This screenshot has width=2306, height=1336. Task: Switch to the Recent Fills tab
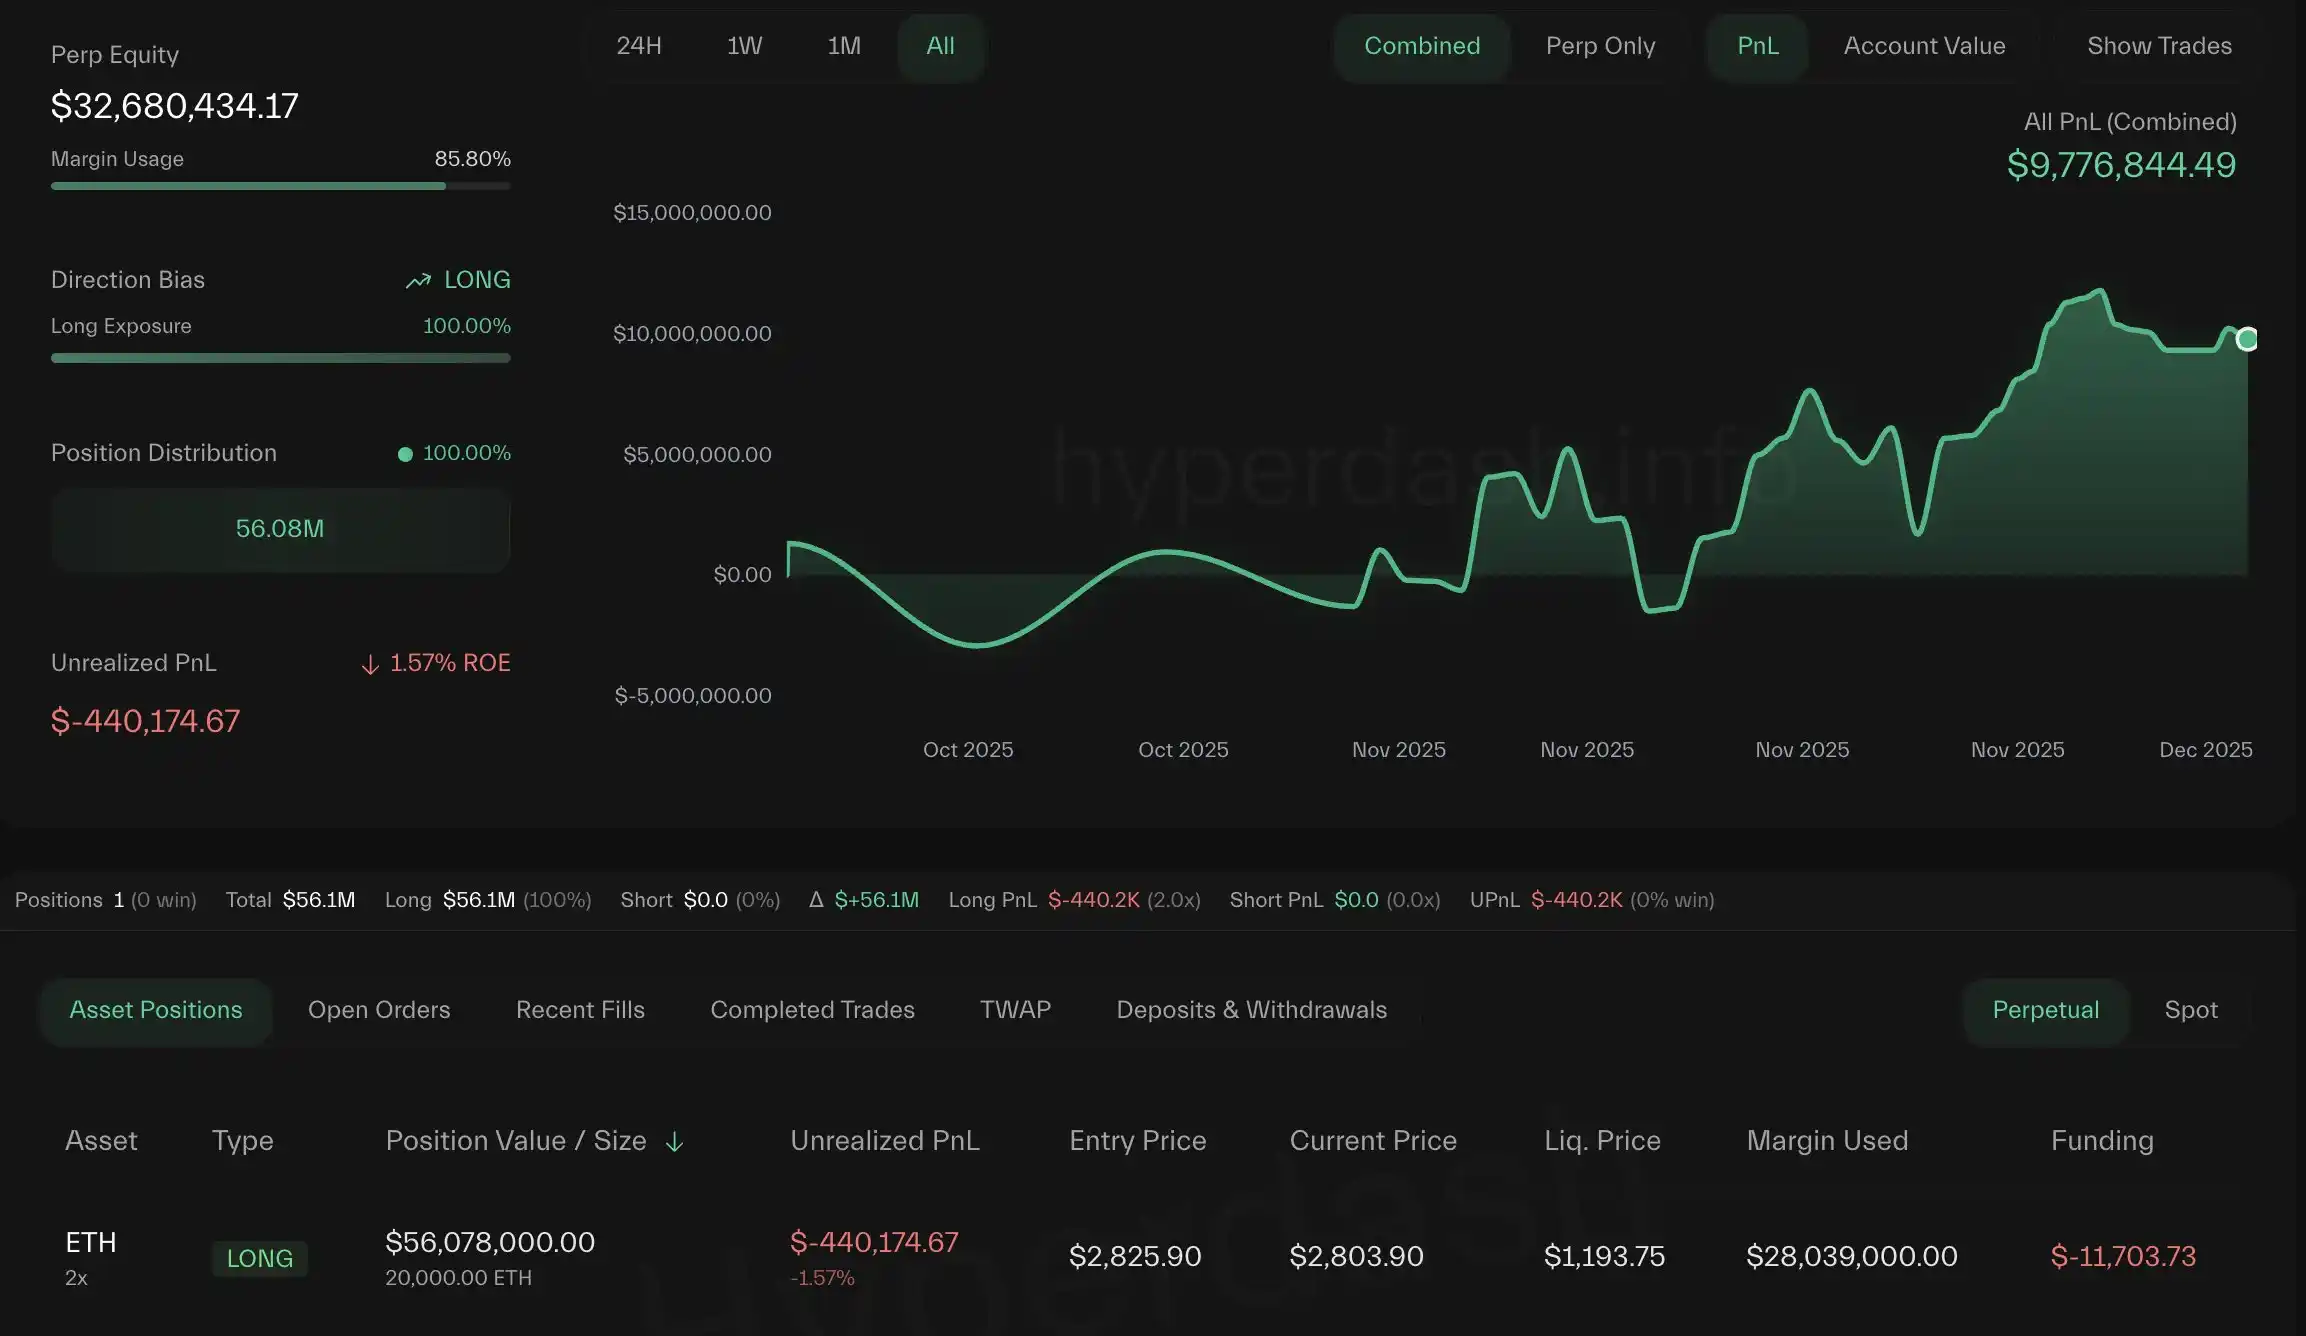pos(580,1010)
